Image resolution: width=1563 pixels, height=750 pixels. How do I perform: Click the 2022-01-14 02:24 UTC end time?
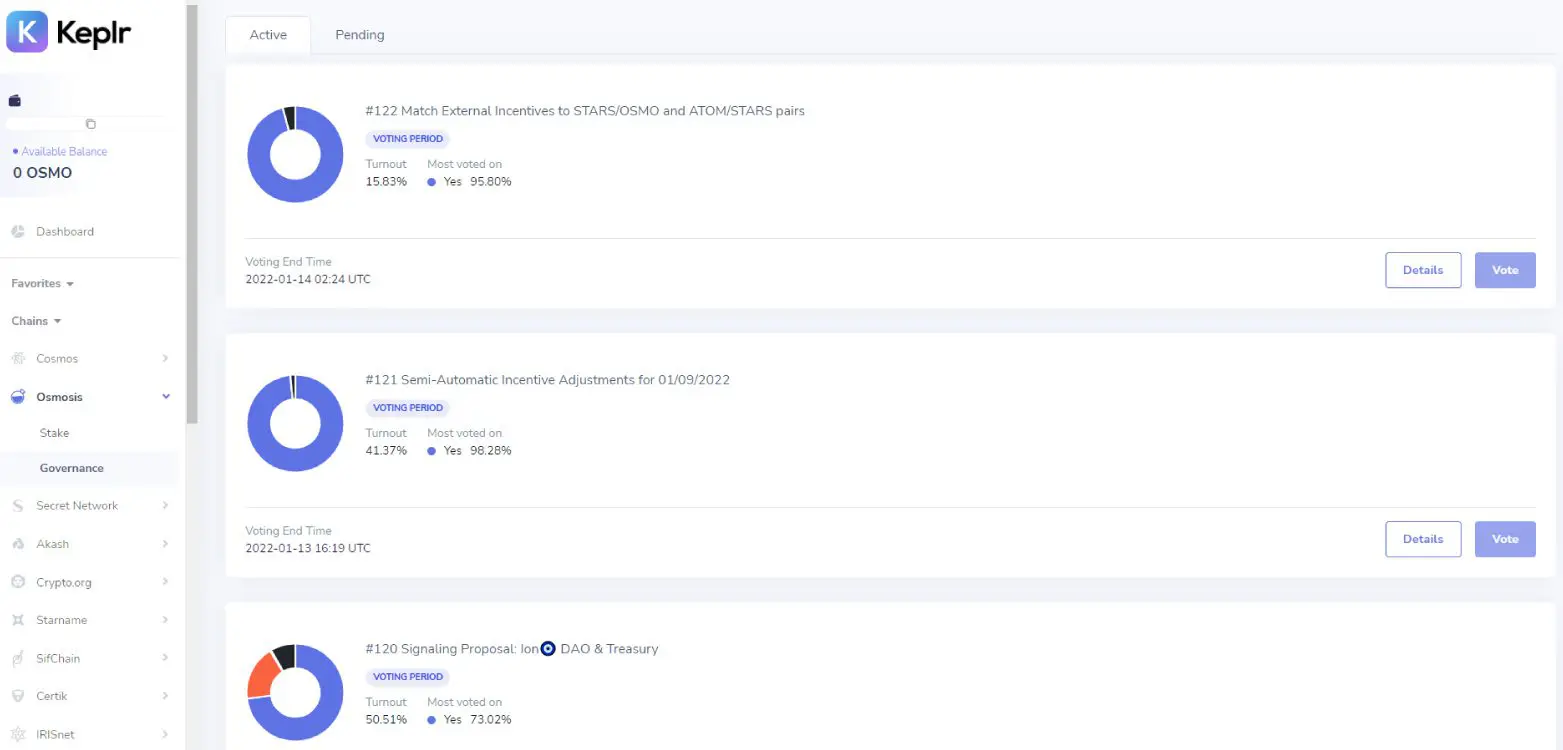(x=308, y=279)
